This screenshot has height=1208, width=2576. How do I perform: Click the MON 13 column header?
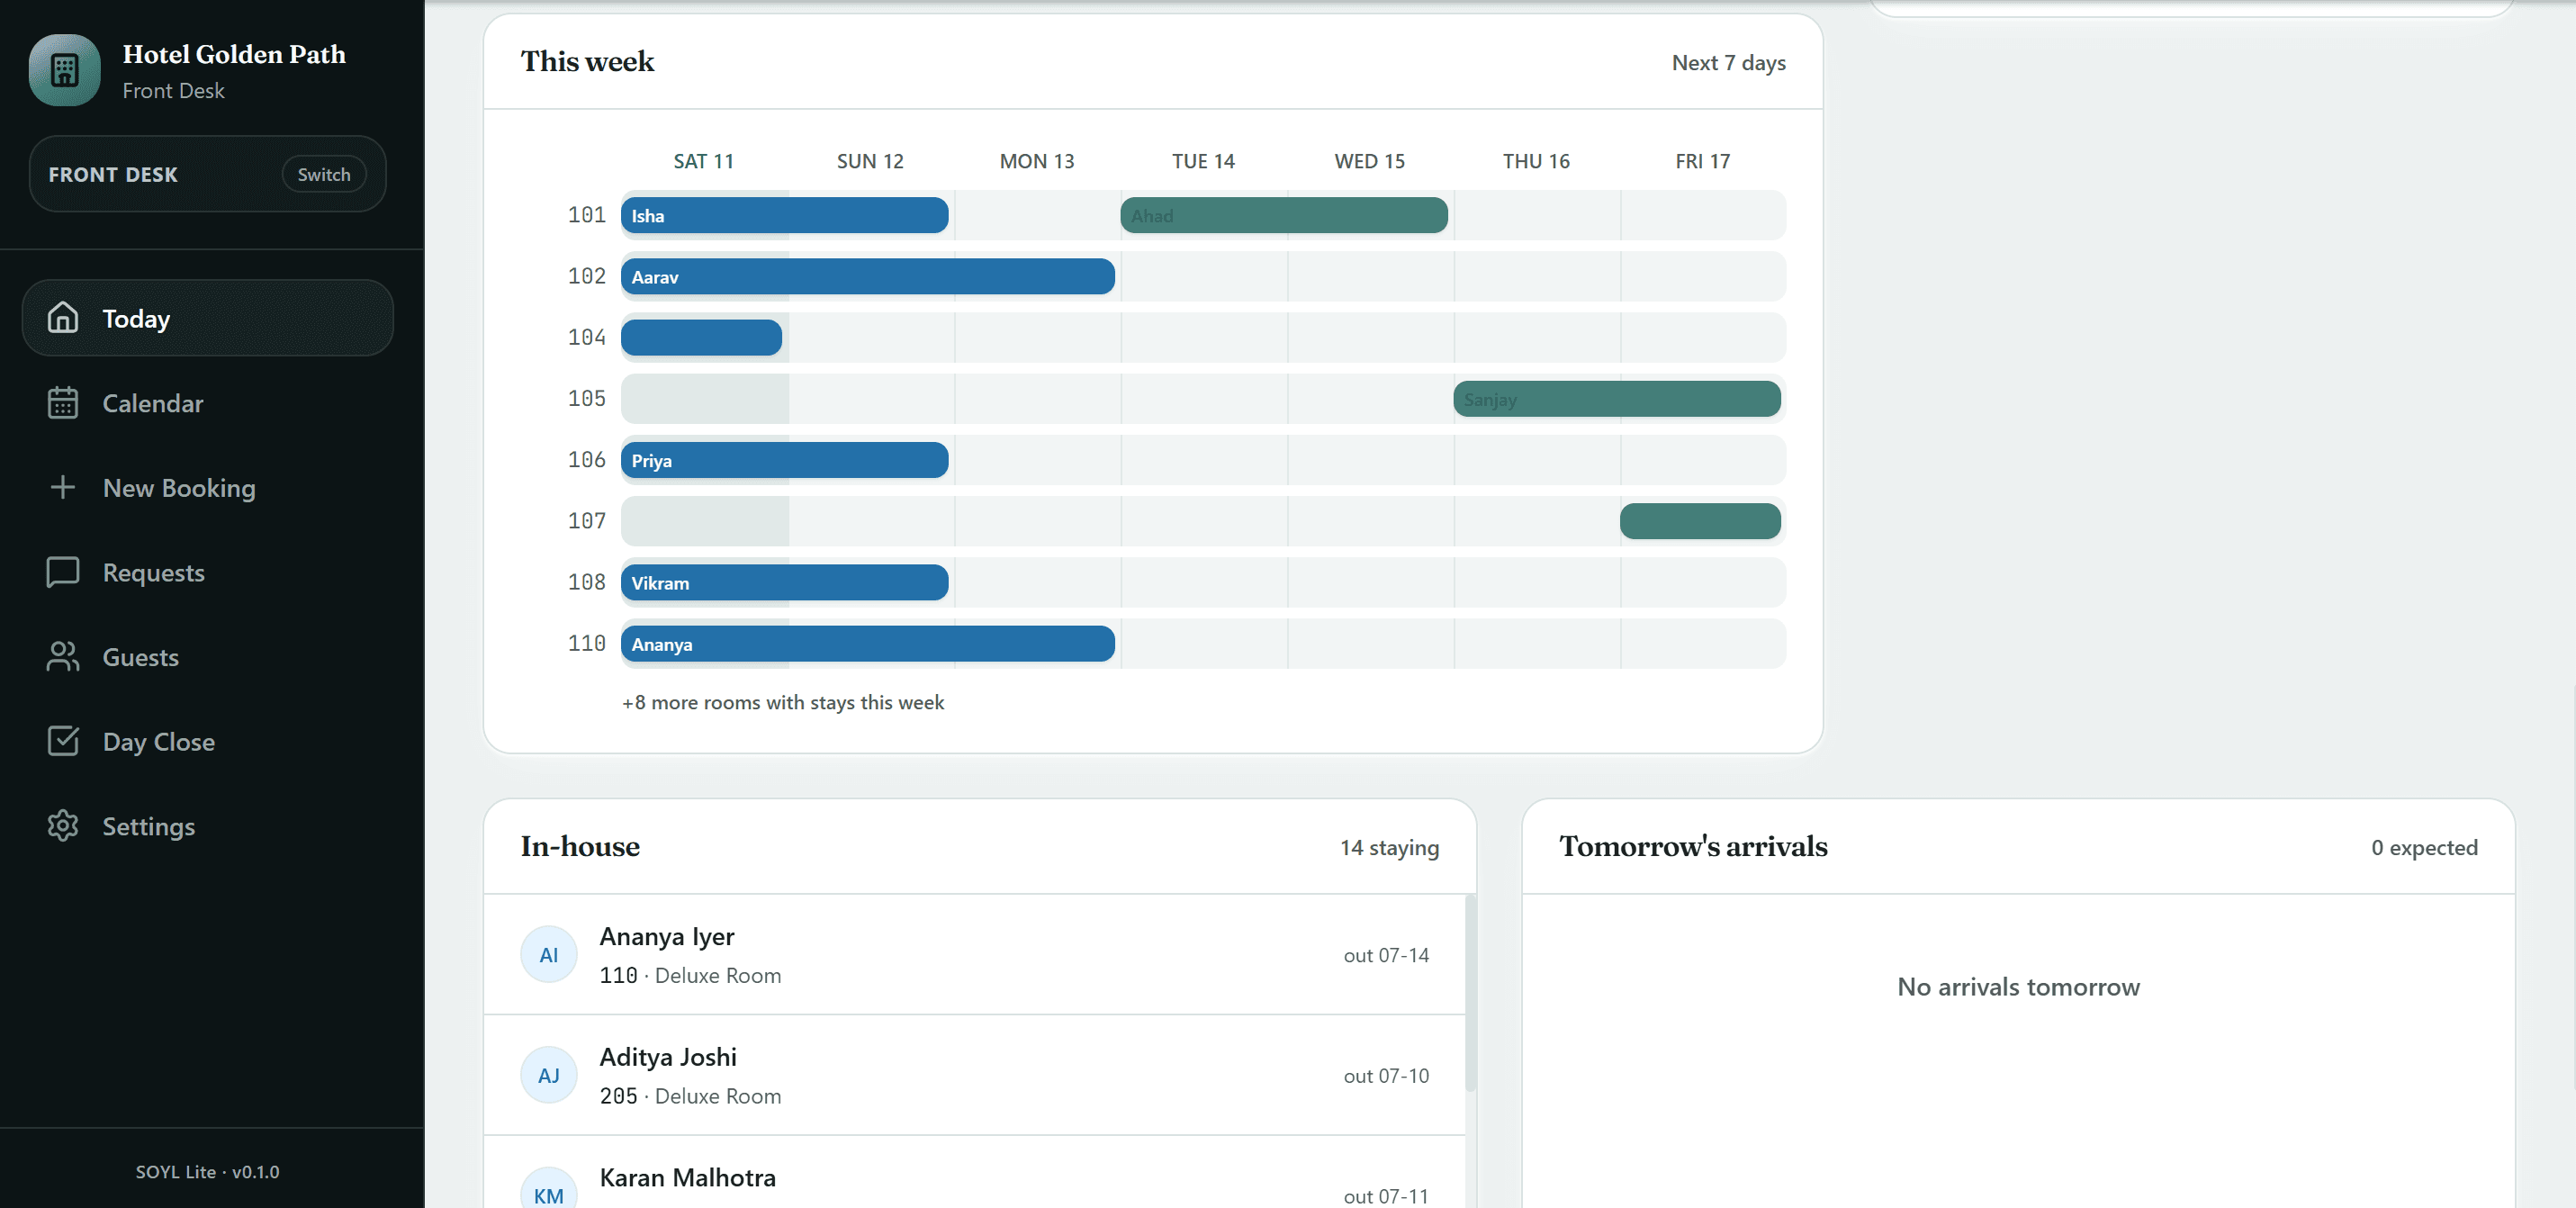click(x=1037, y=161)
